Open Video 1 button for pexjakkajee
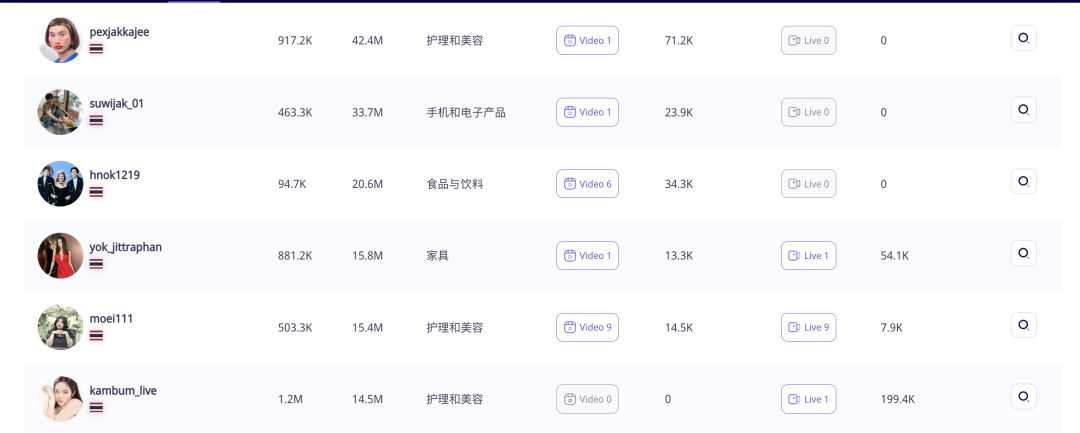Screen dimensions: 1080x433 588,41
